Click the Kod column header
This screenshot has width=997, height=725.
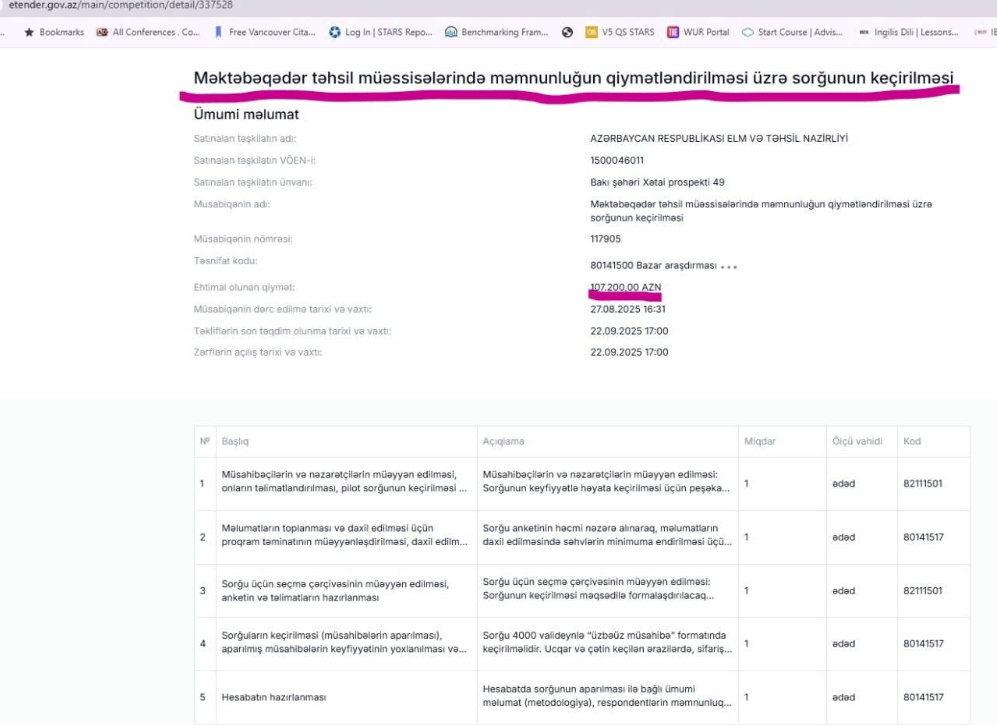coord(911,441)
